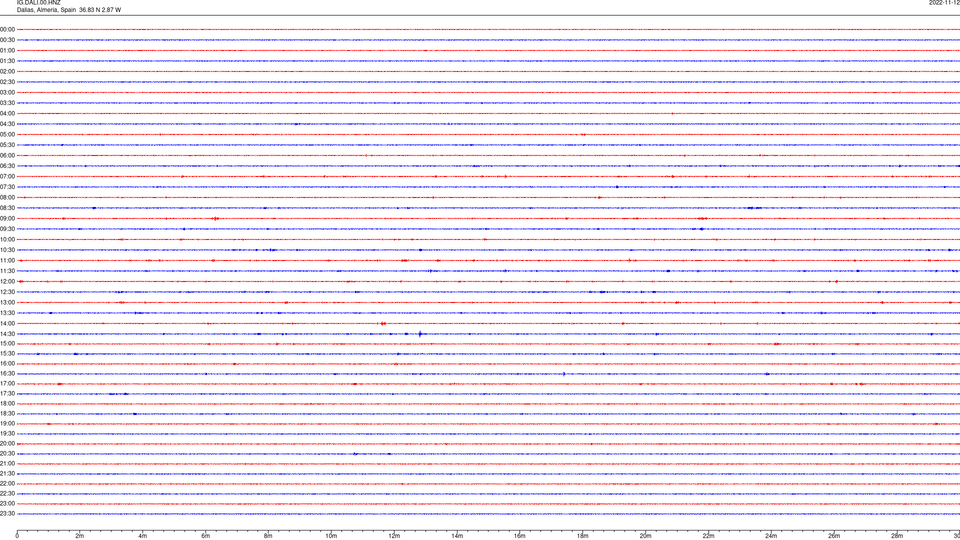The image size is (960, 540).
Task: Pick the 10:00 trace time label
Action: (x=7, y=239)
